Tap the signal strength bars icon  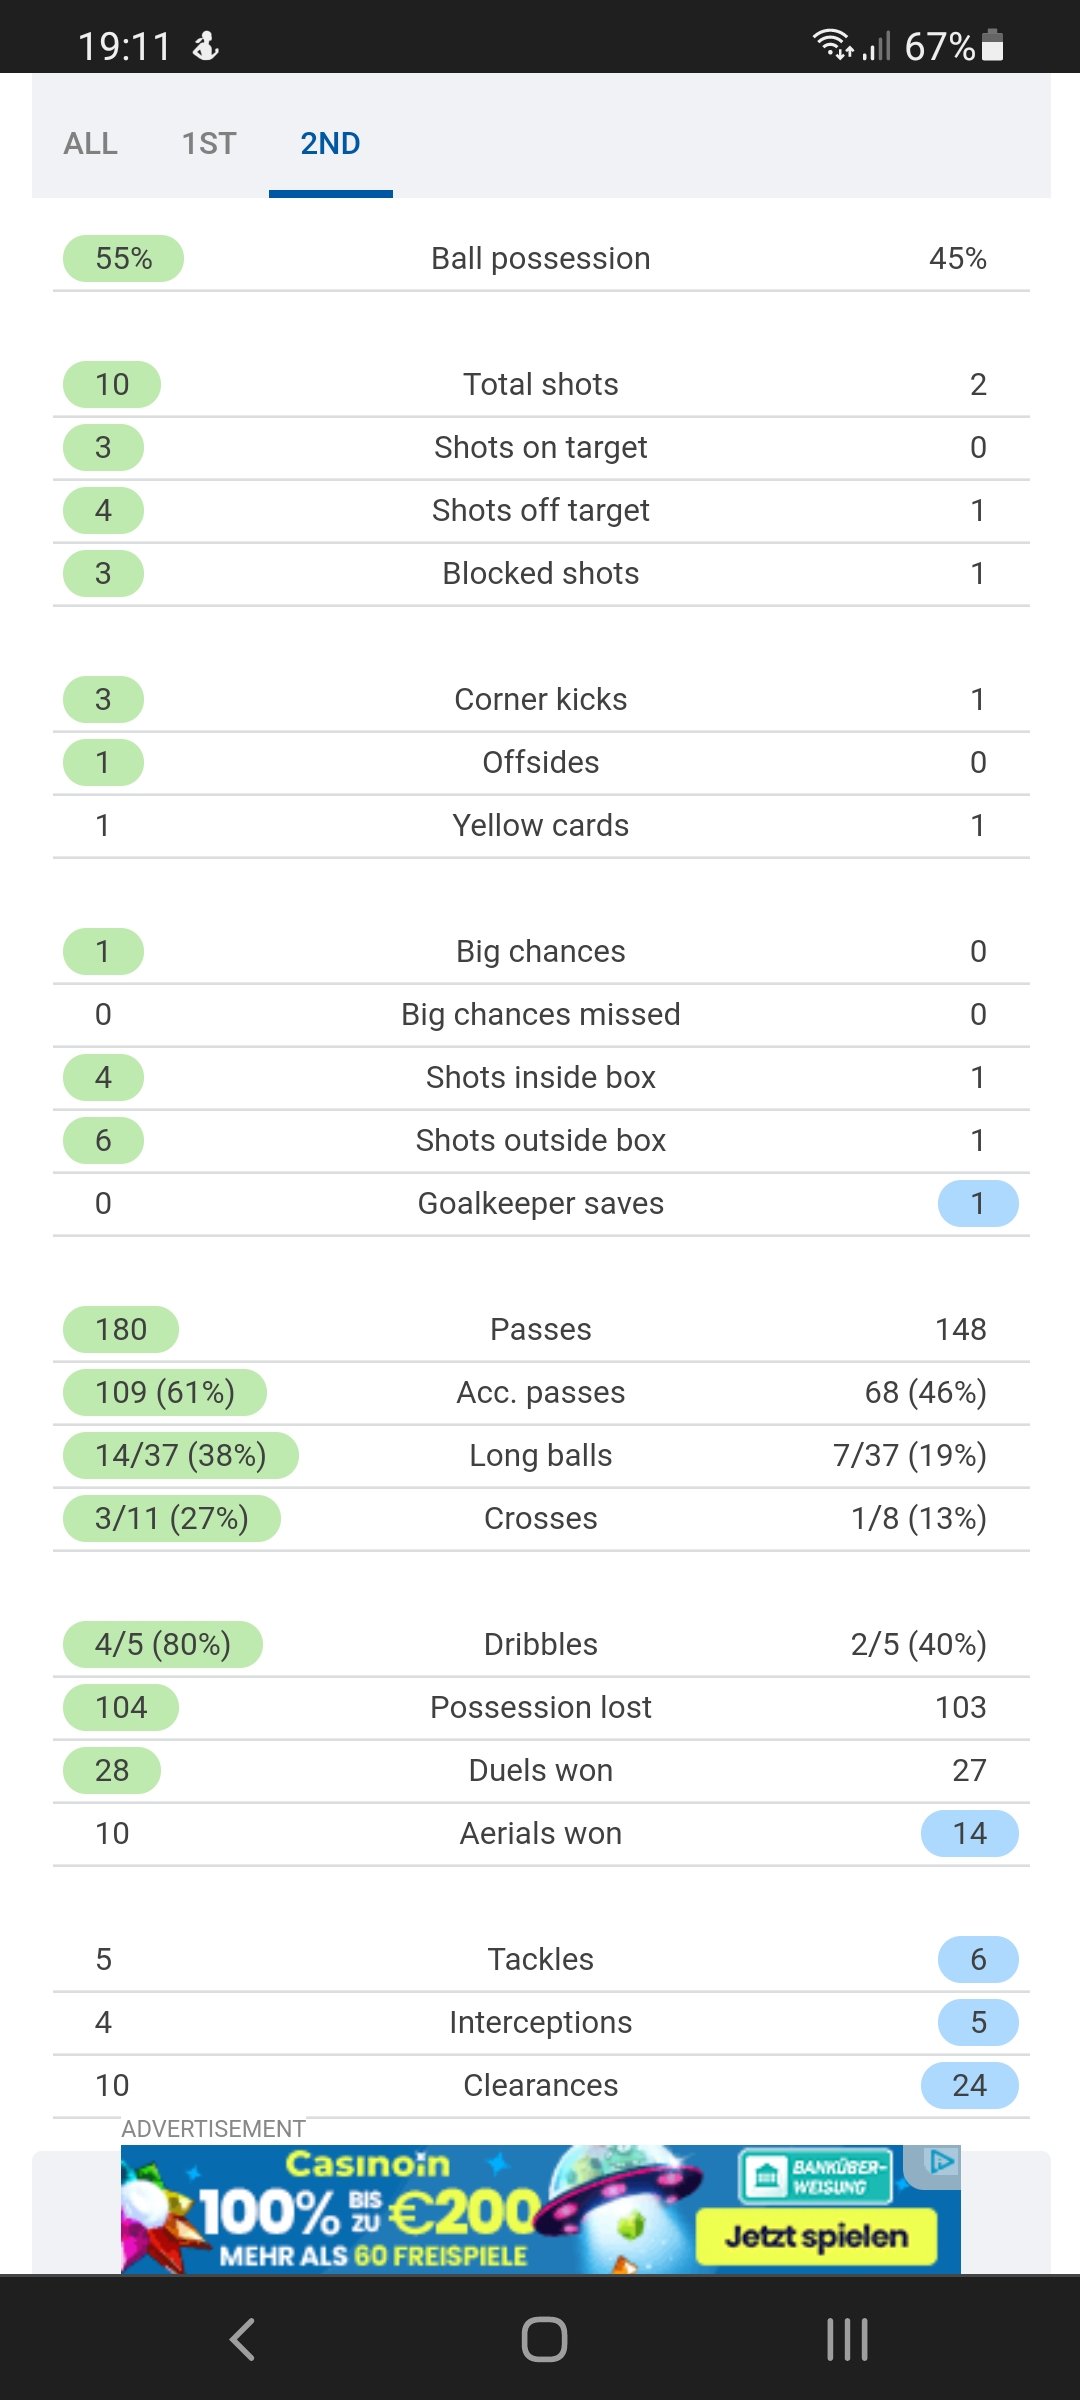[x=877, y=46]
